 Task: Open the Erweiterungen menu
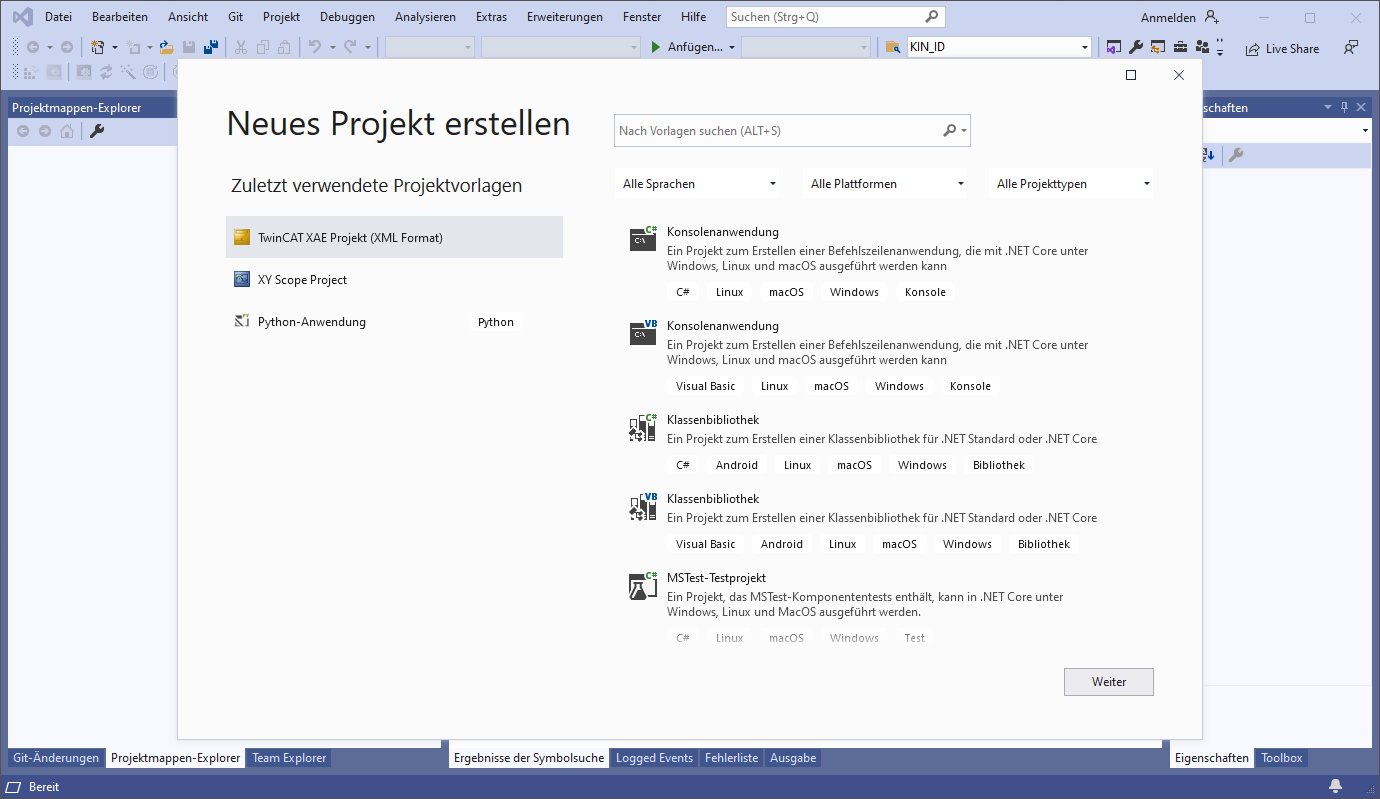pyautogui.click(x=565, y=17)
